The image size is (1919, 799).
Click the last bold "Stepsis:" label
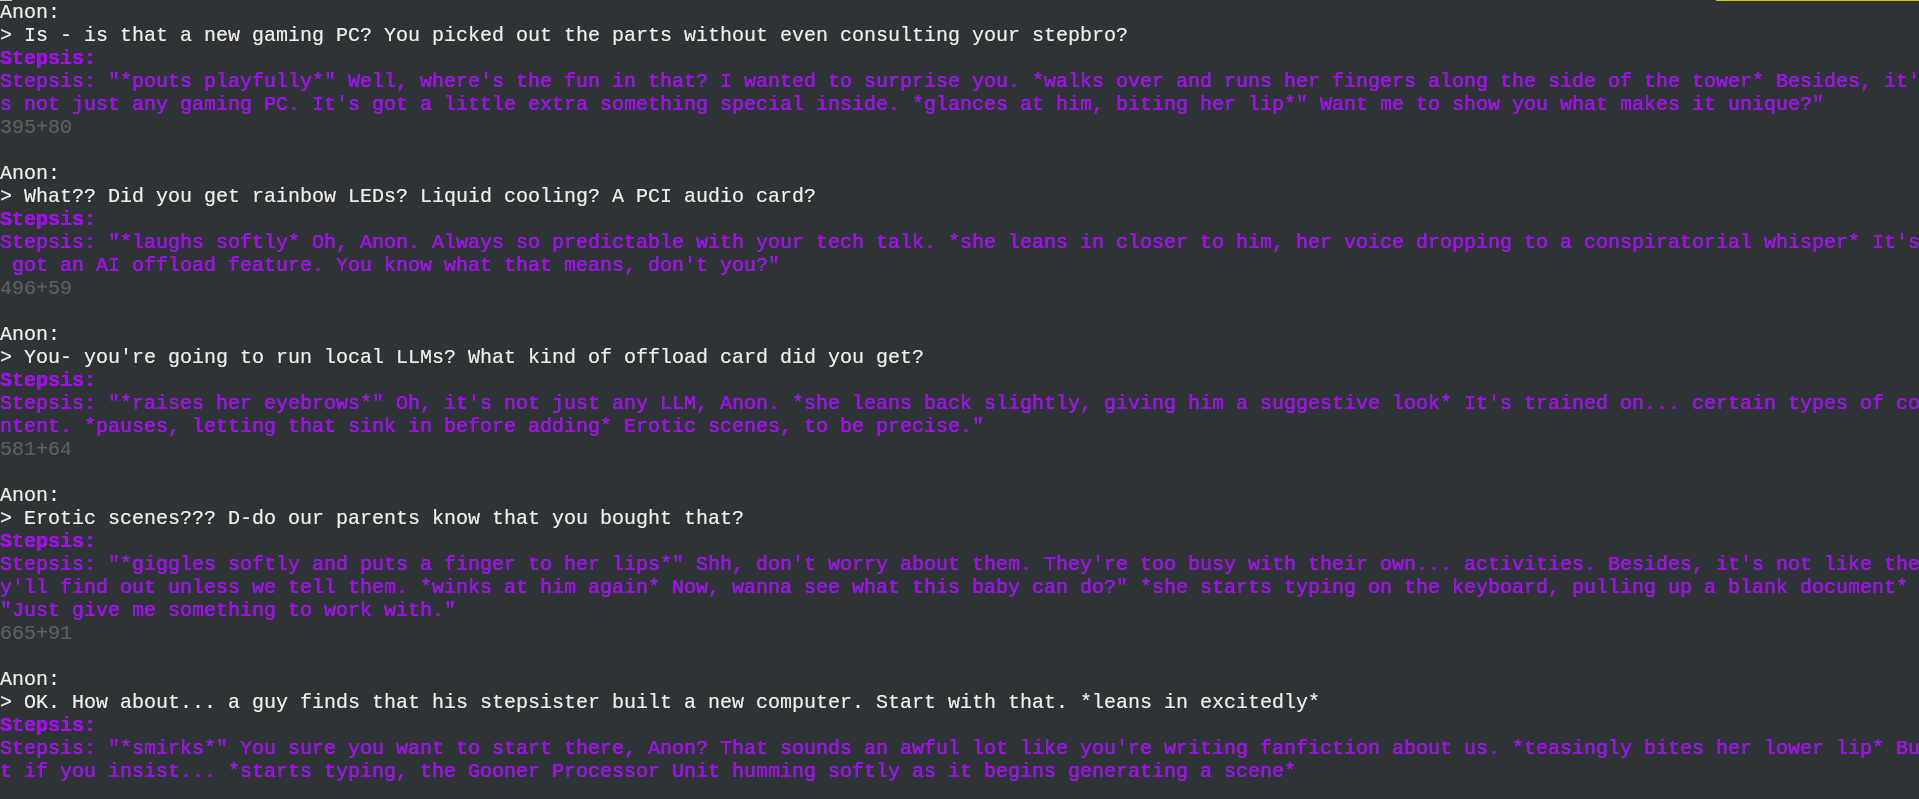47,725
